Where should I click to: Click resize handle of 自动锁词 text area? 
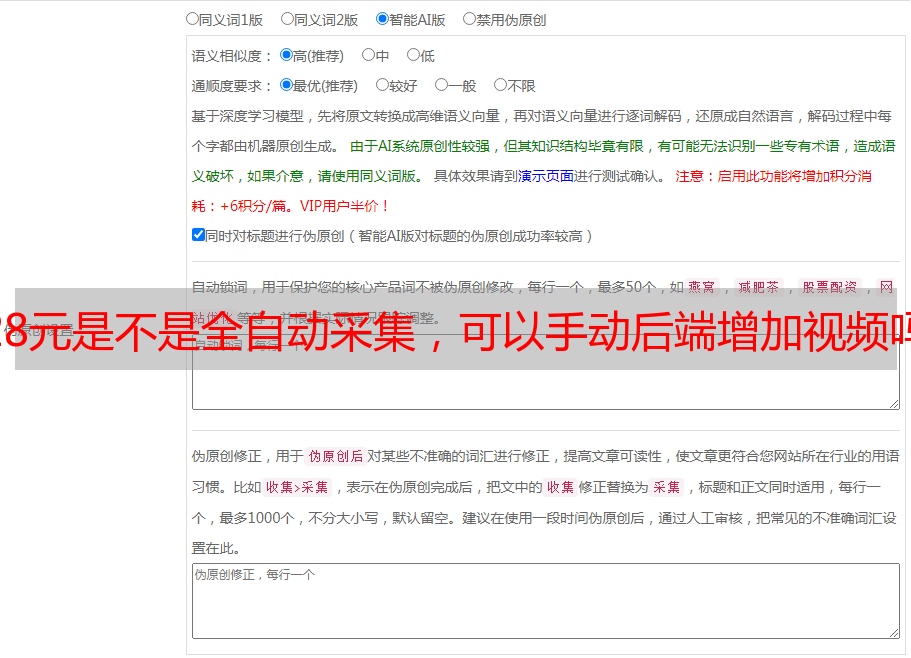pyautogui.click(x=894, y=404)
